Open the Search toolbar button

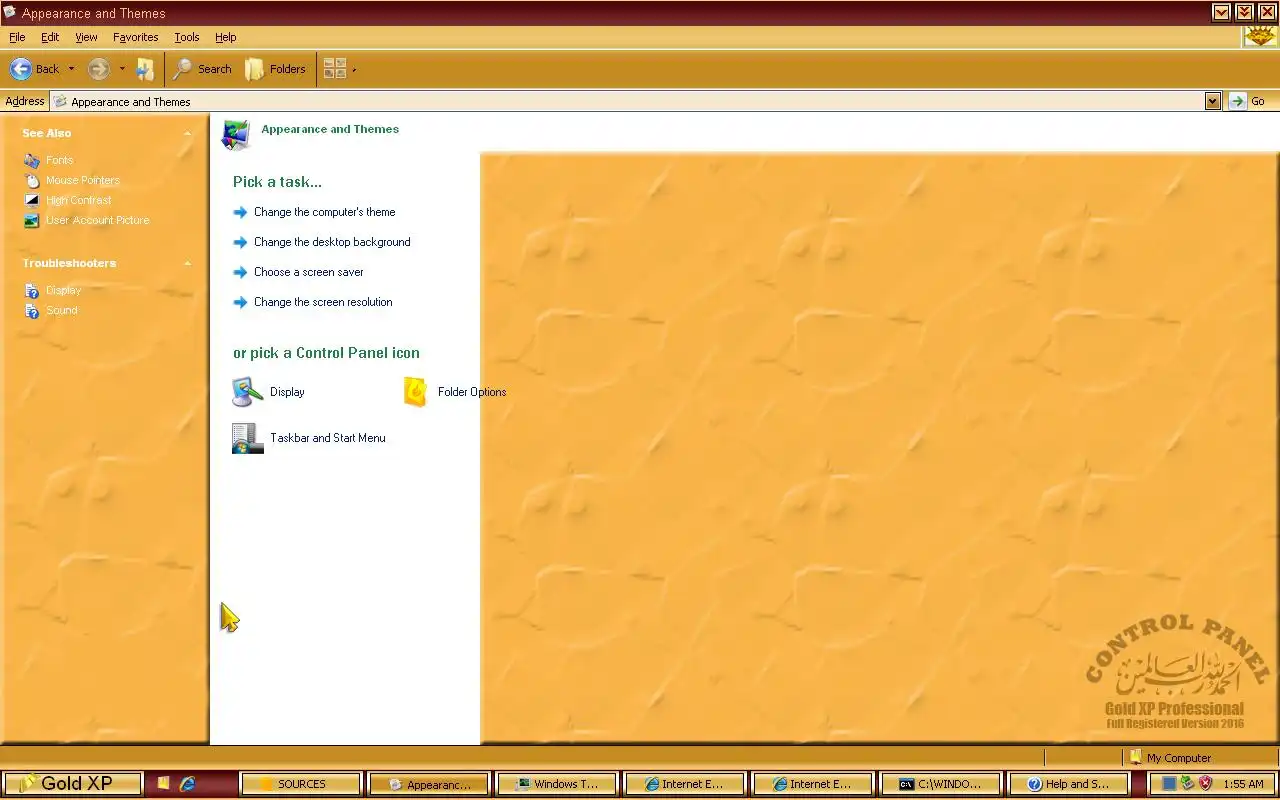pyautogui.click(x=202, y=69)
